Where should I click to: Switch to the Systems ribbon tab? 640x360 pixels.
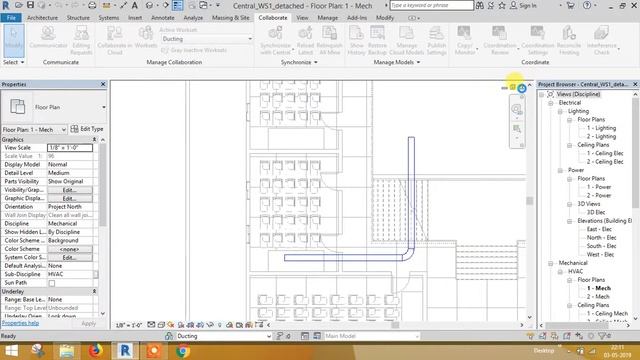[109, 18]
